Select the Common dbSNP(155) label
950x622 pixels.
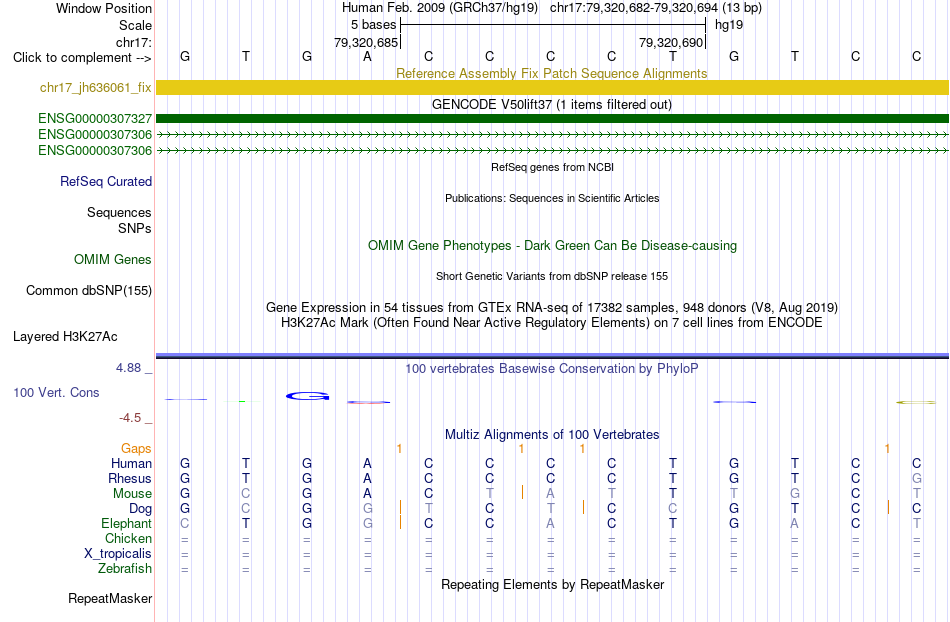click(89, 291)
